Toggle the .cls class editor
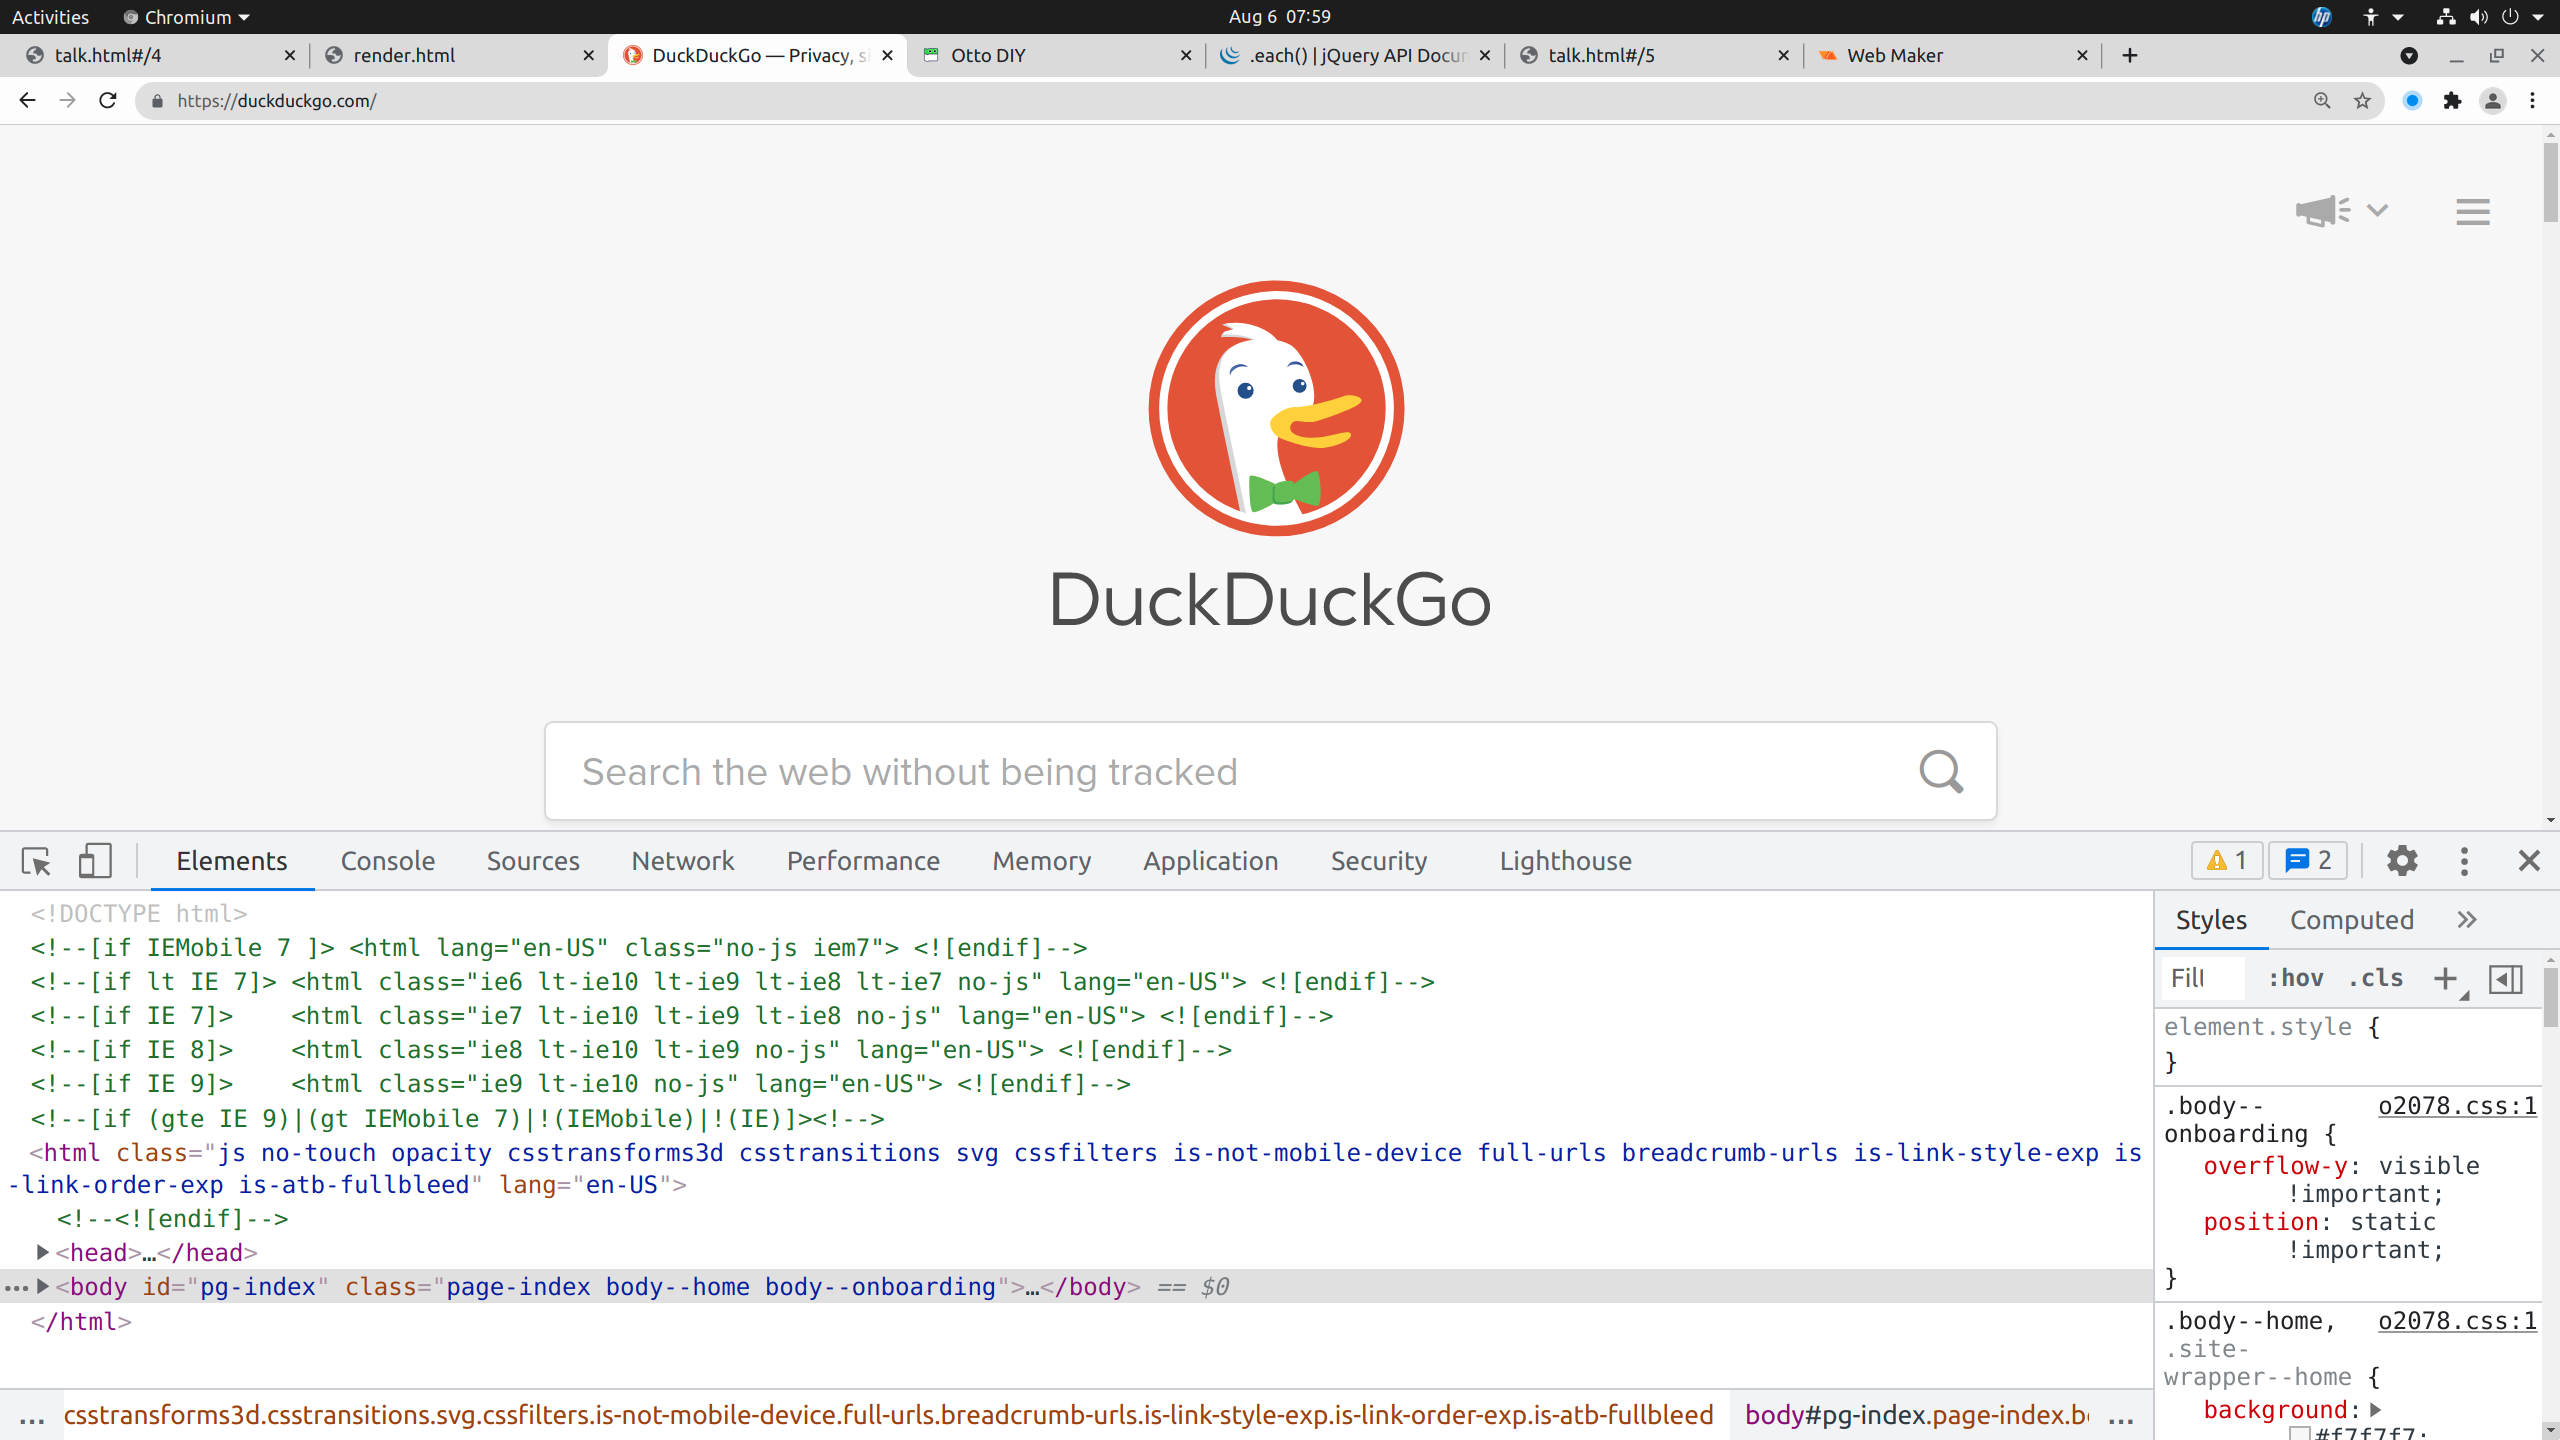 pyautogui.click(x=2376, y=979)
